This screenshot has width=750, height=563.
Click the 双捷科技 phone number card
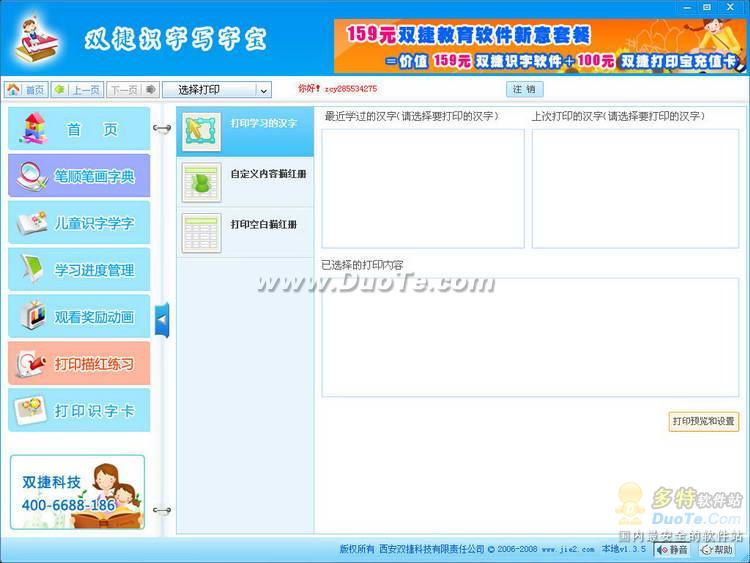click(x=77, y=492)
